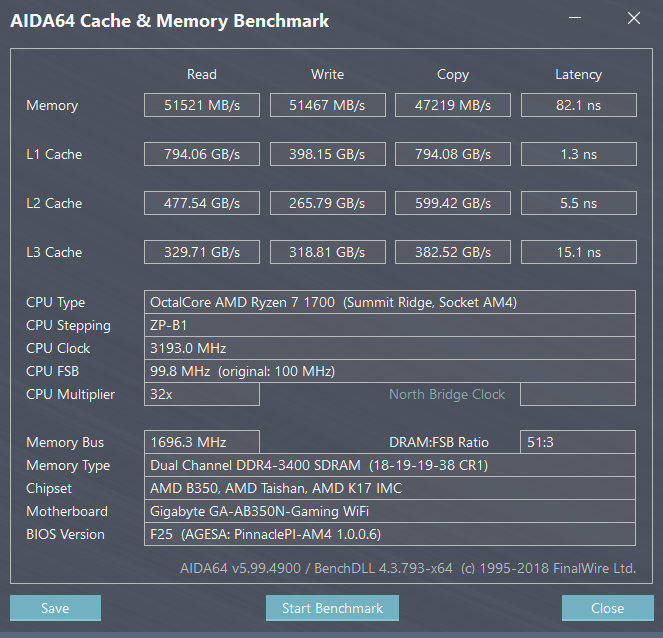Click the Save button
663x638 pixels.
point(55,608)
